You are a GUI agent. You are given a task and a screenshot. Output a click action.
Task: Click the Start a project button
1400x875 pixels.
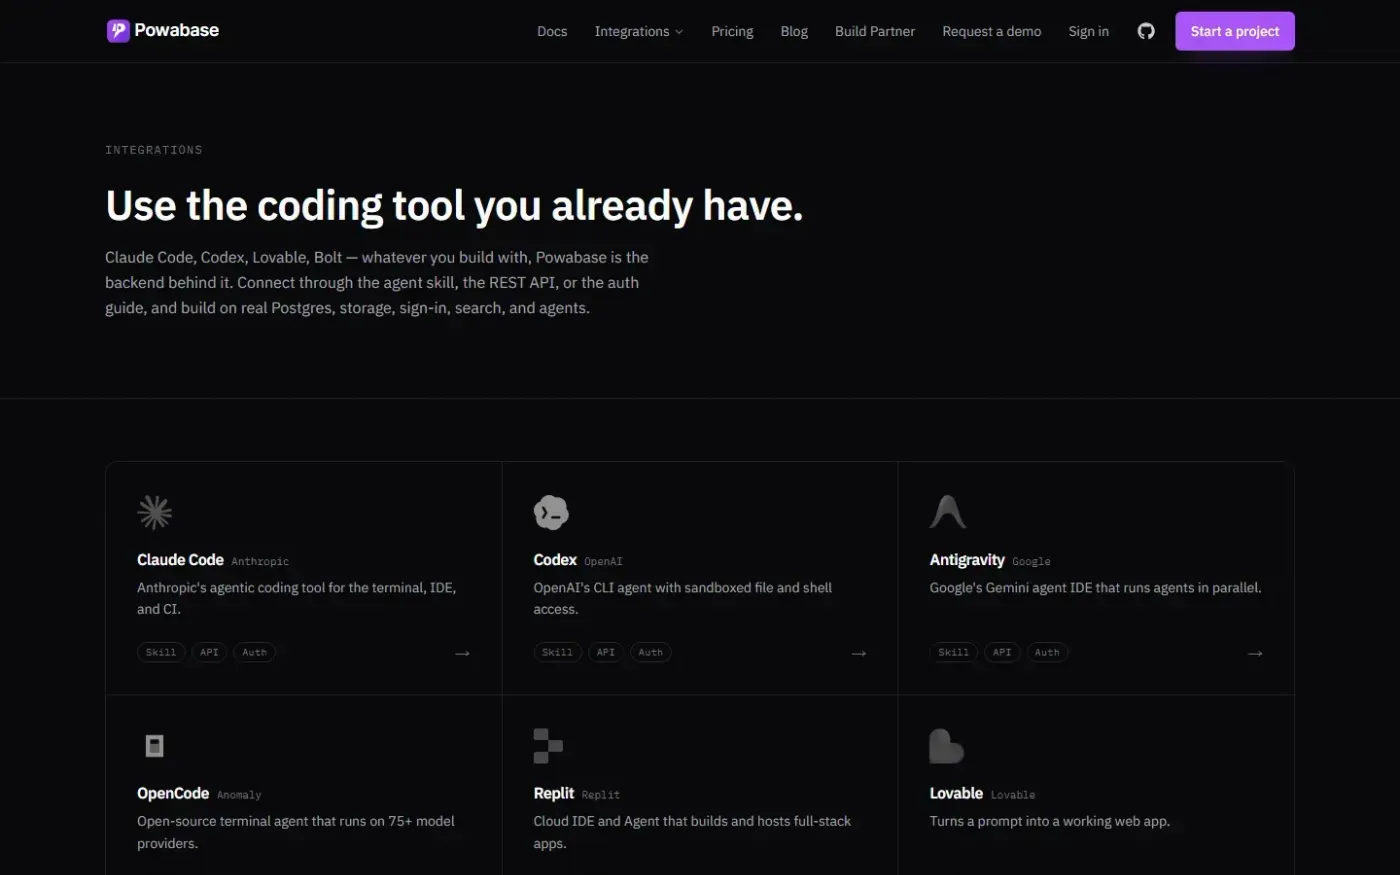point(1235,31)
